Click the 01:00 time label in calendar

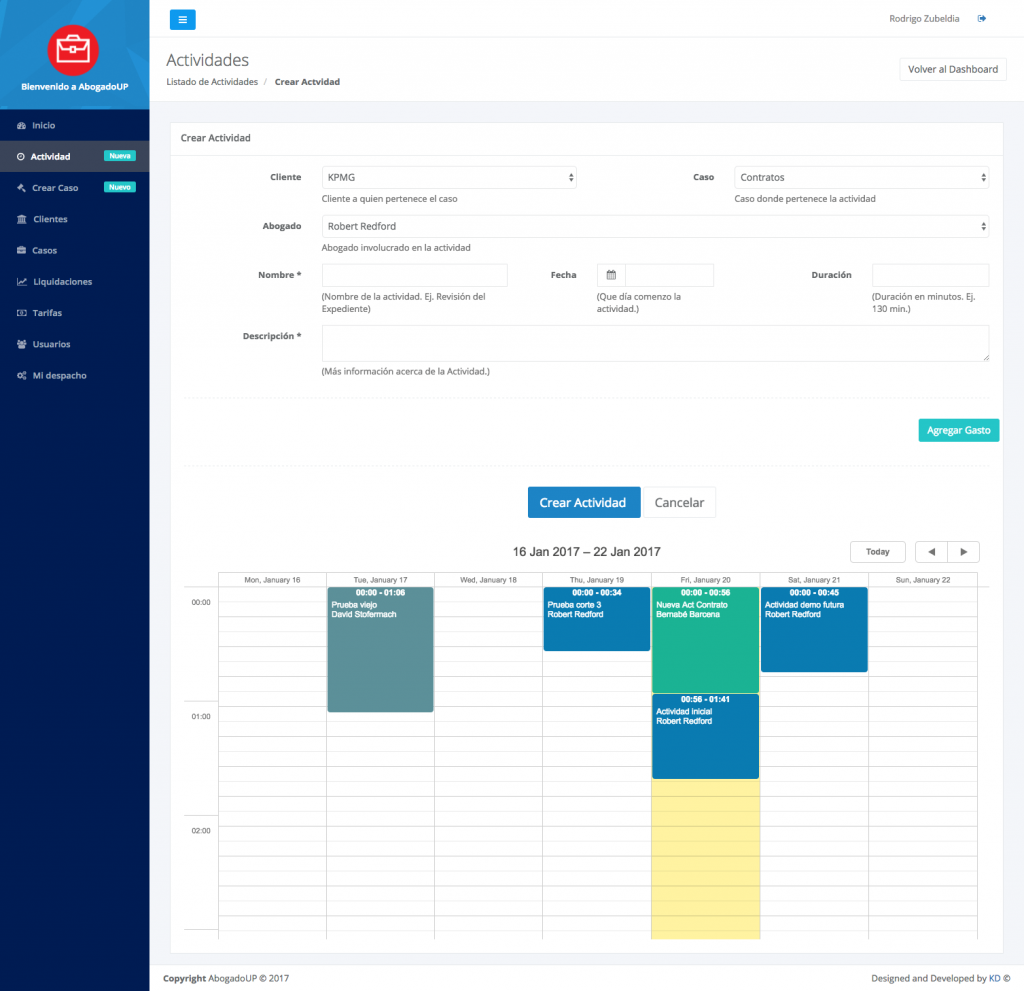point(201,717)
